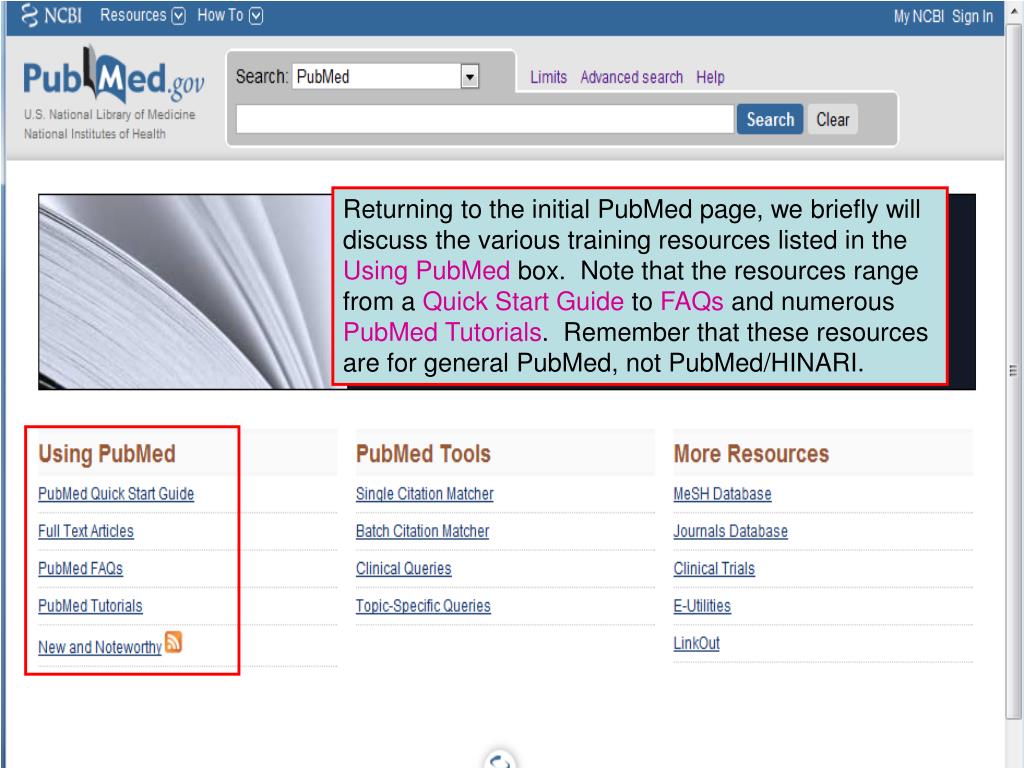Open Journals Database link
This screenshot has height=768, width=1024.
pos(730,531)
